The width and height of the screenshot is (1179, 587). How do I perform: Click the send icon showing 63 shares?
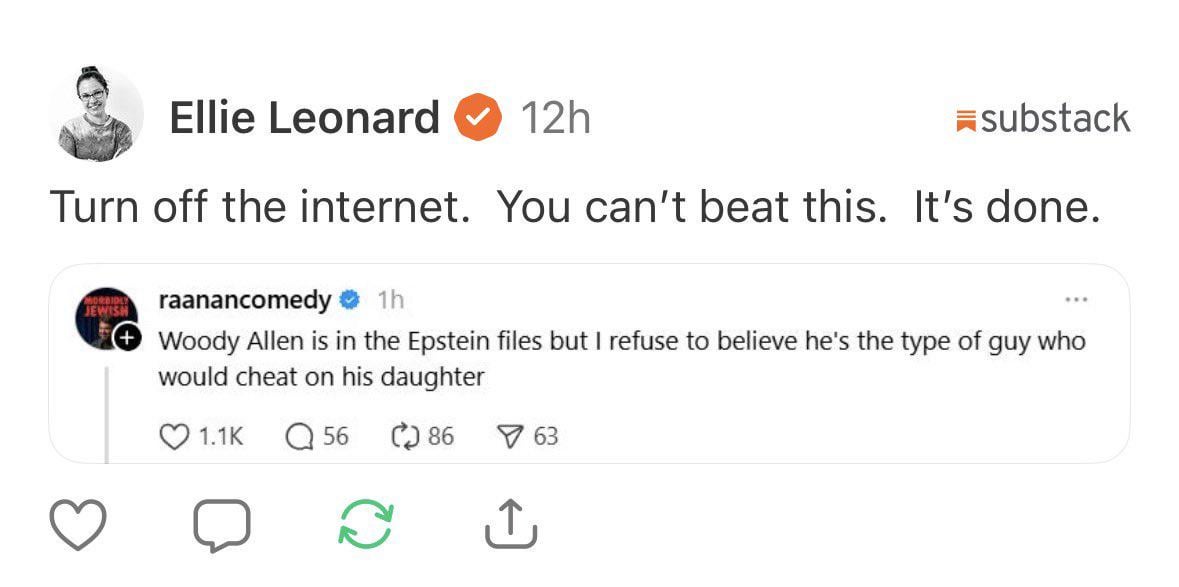pyautogui.click(x=511, y=436)
